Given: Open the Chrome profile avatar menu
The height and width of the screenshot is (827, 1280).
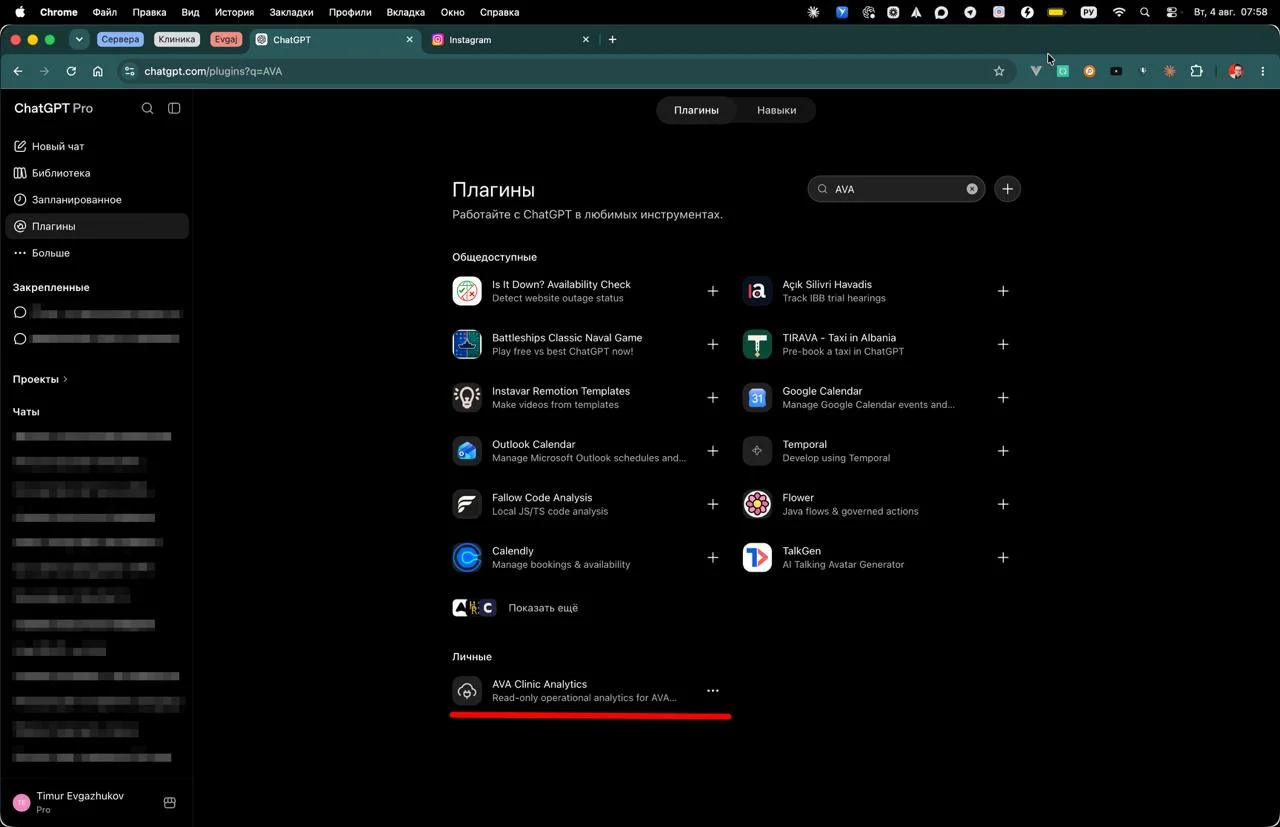Looking at the screenshot, I should coord(1236,71).
